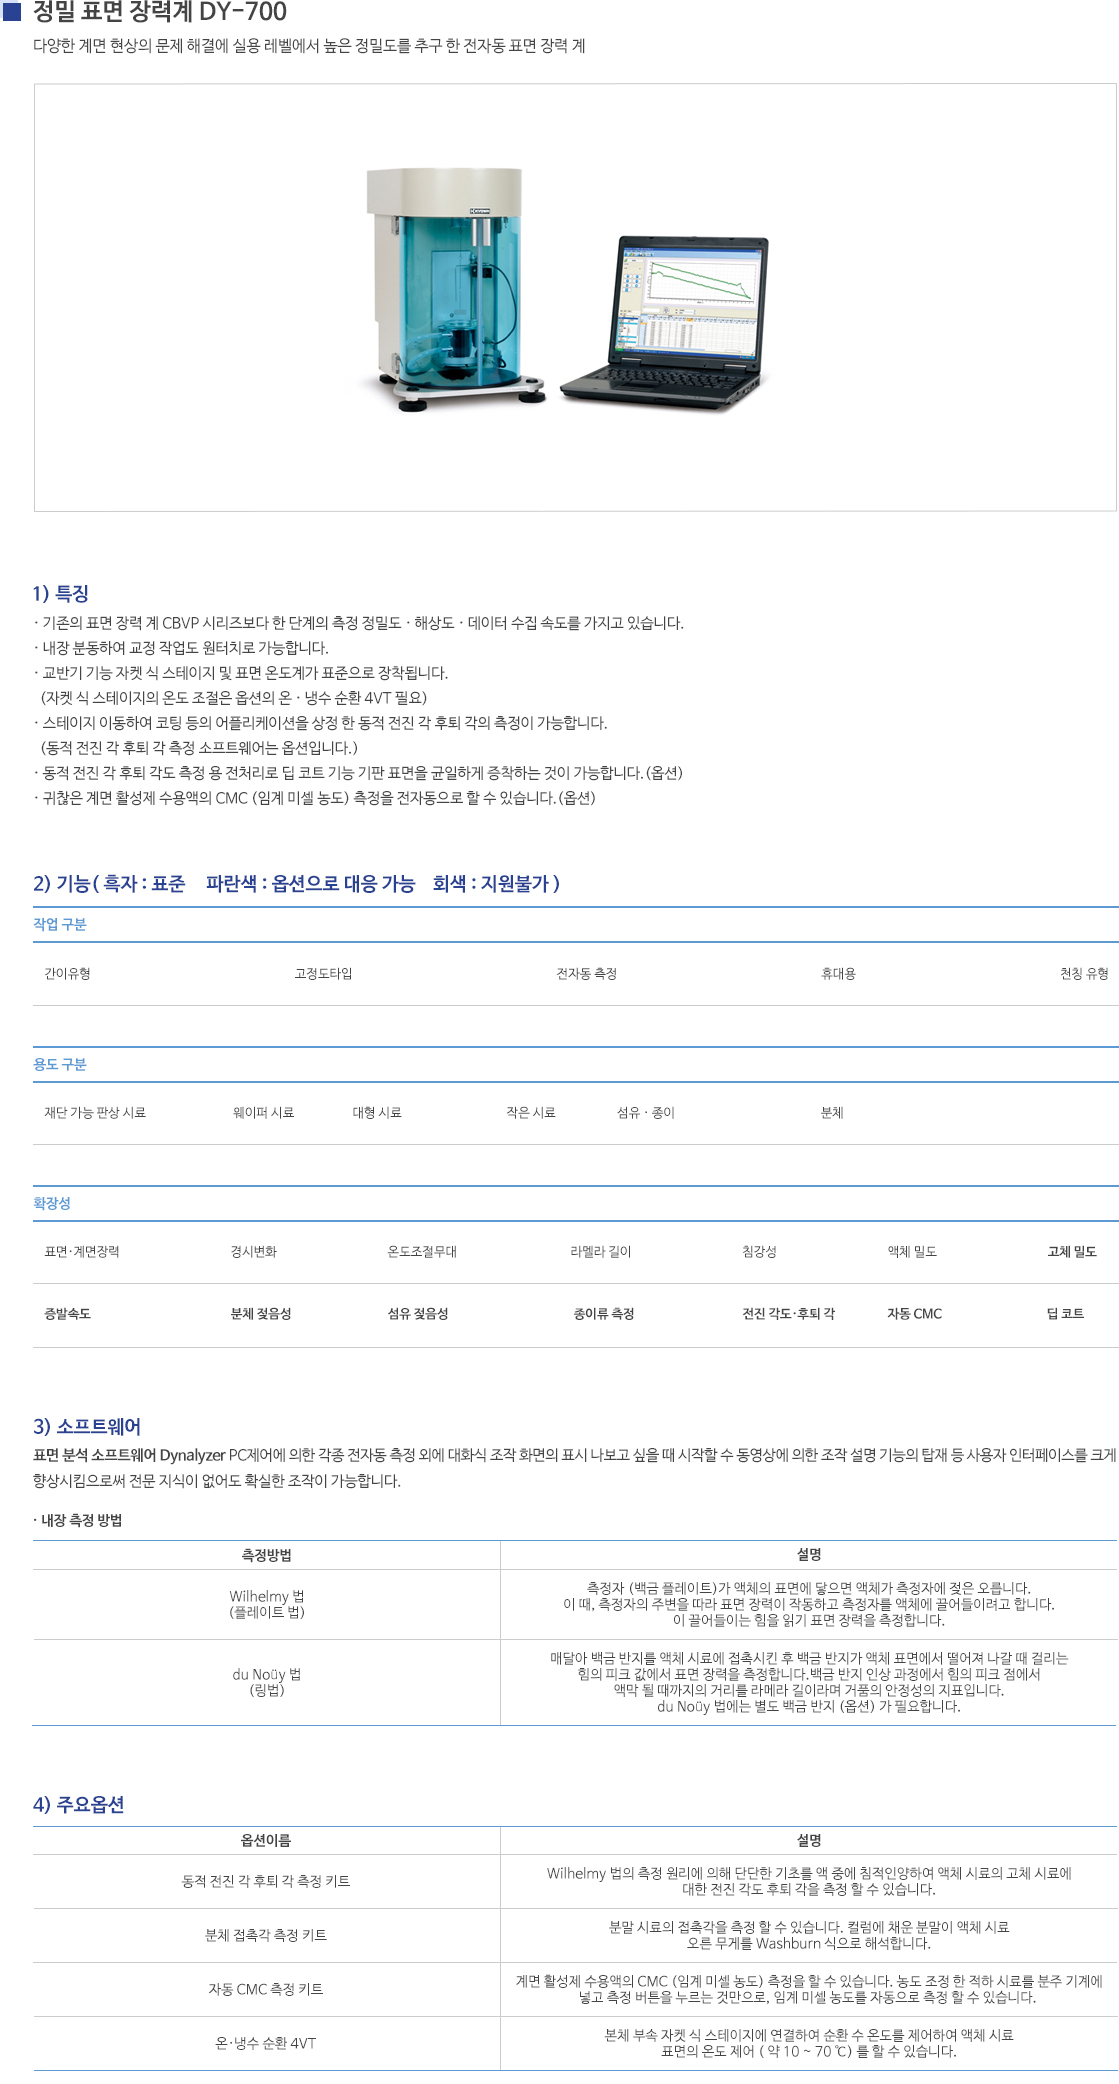Image resolution: width=1119 pixels, height=2084 pixels.
Task: Select the '용도 구분' category label
Action: click(60, 1065)
